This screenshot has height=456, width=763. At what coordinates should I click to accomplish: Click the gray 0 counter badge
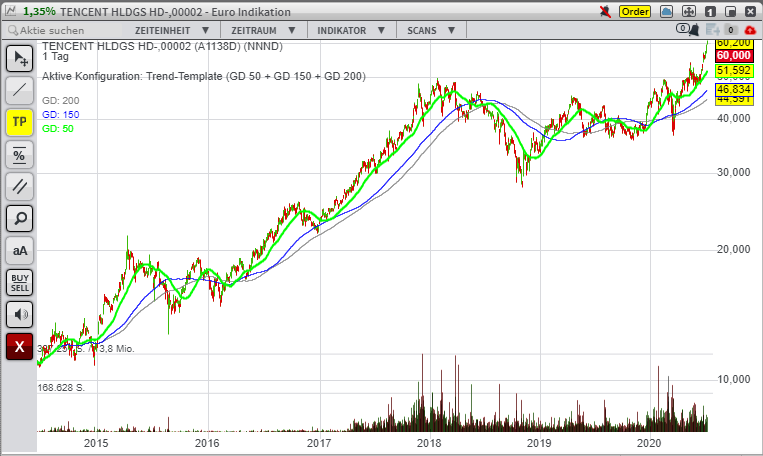(730, 30)
